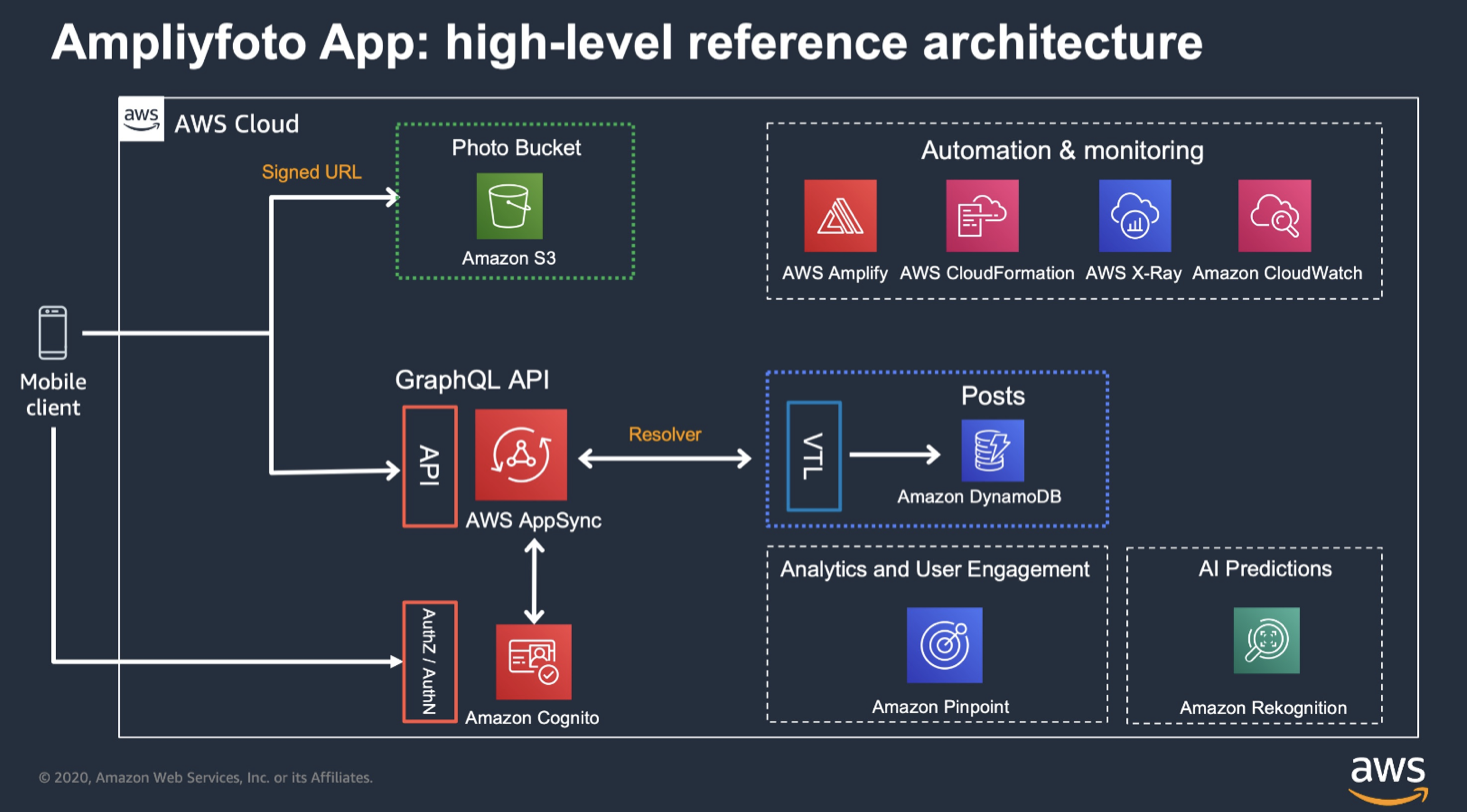Select the Amazon Rekognition icon
The width and height of the screenshot is (1468, 812).
pyautogui.click(x=1267, y=640)
